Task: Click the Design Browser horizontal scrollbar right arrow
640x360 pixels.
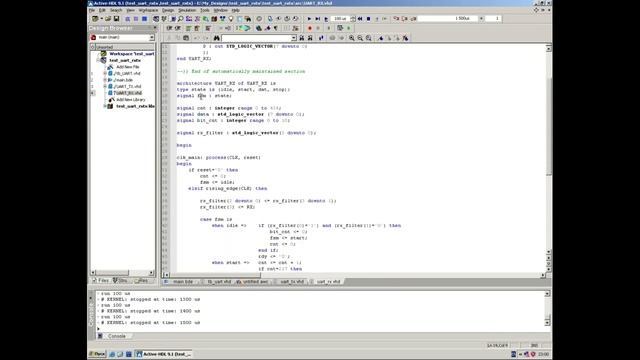Action: click(x=151, y=273)
